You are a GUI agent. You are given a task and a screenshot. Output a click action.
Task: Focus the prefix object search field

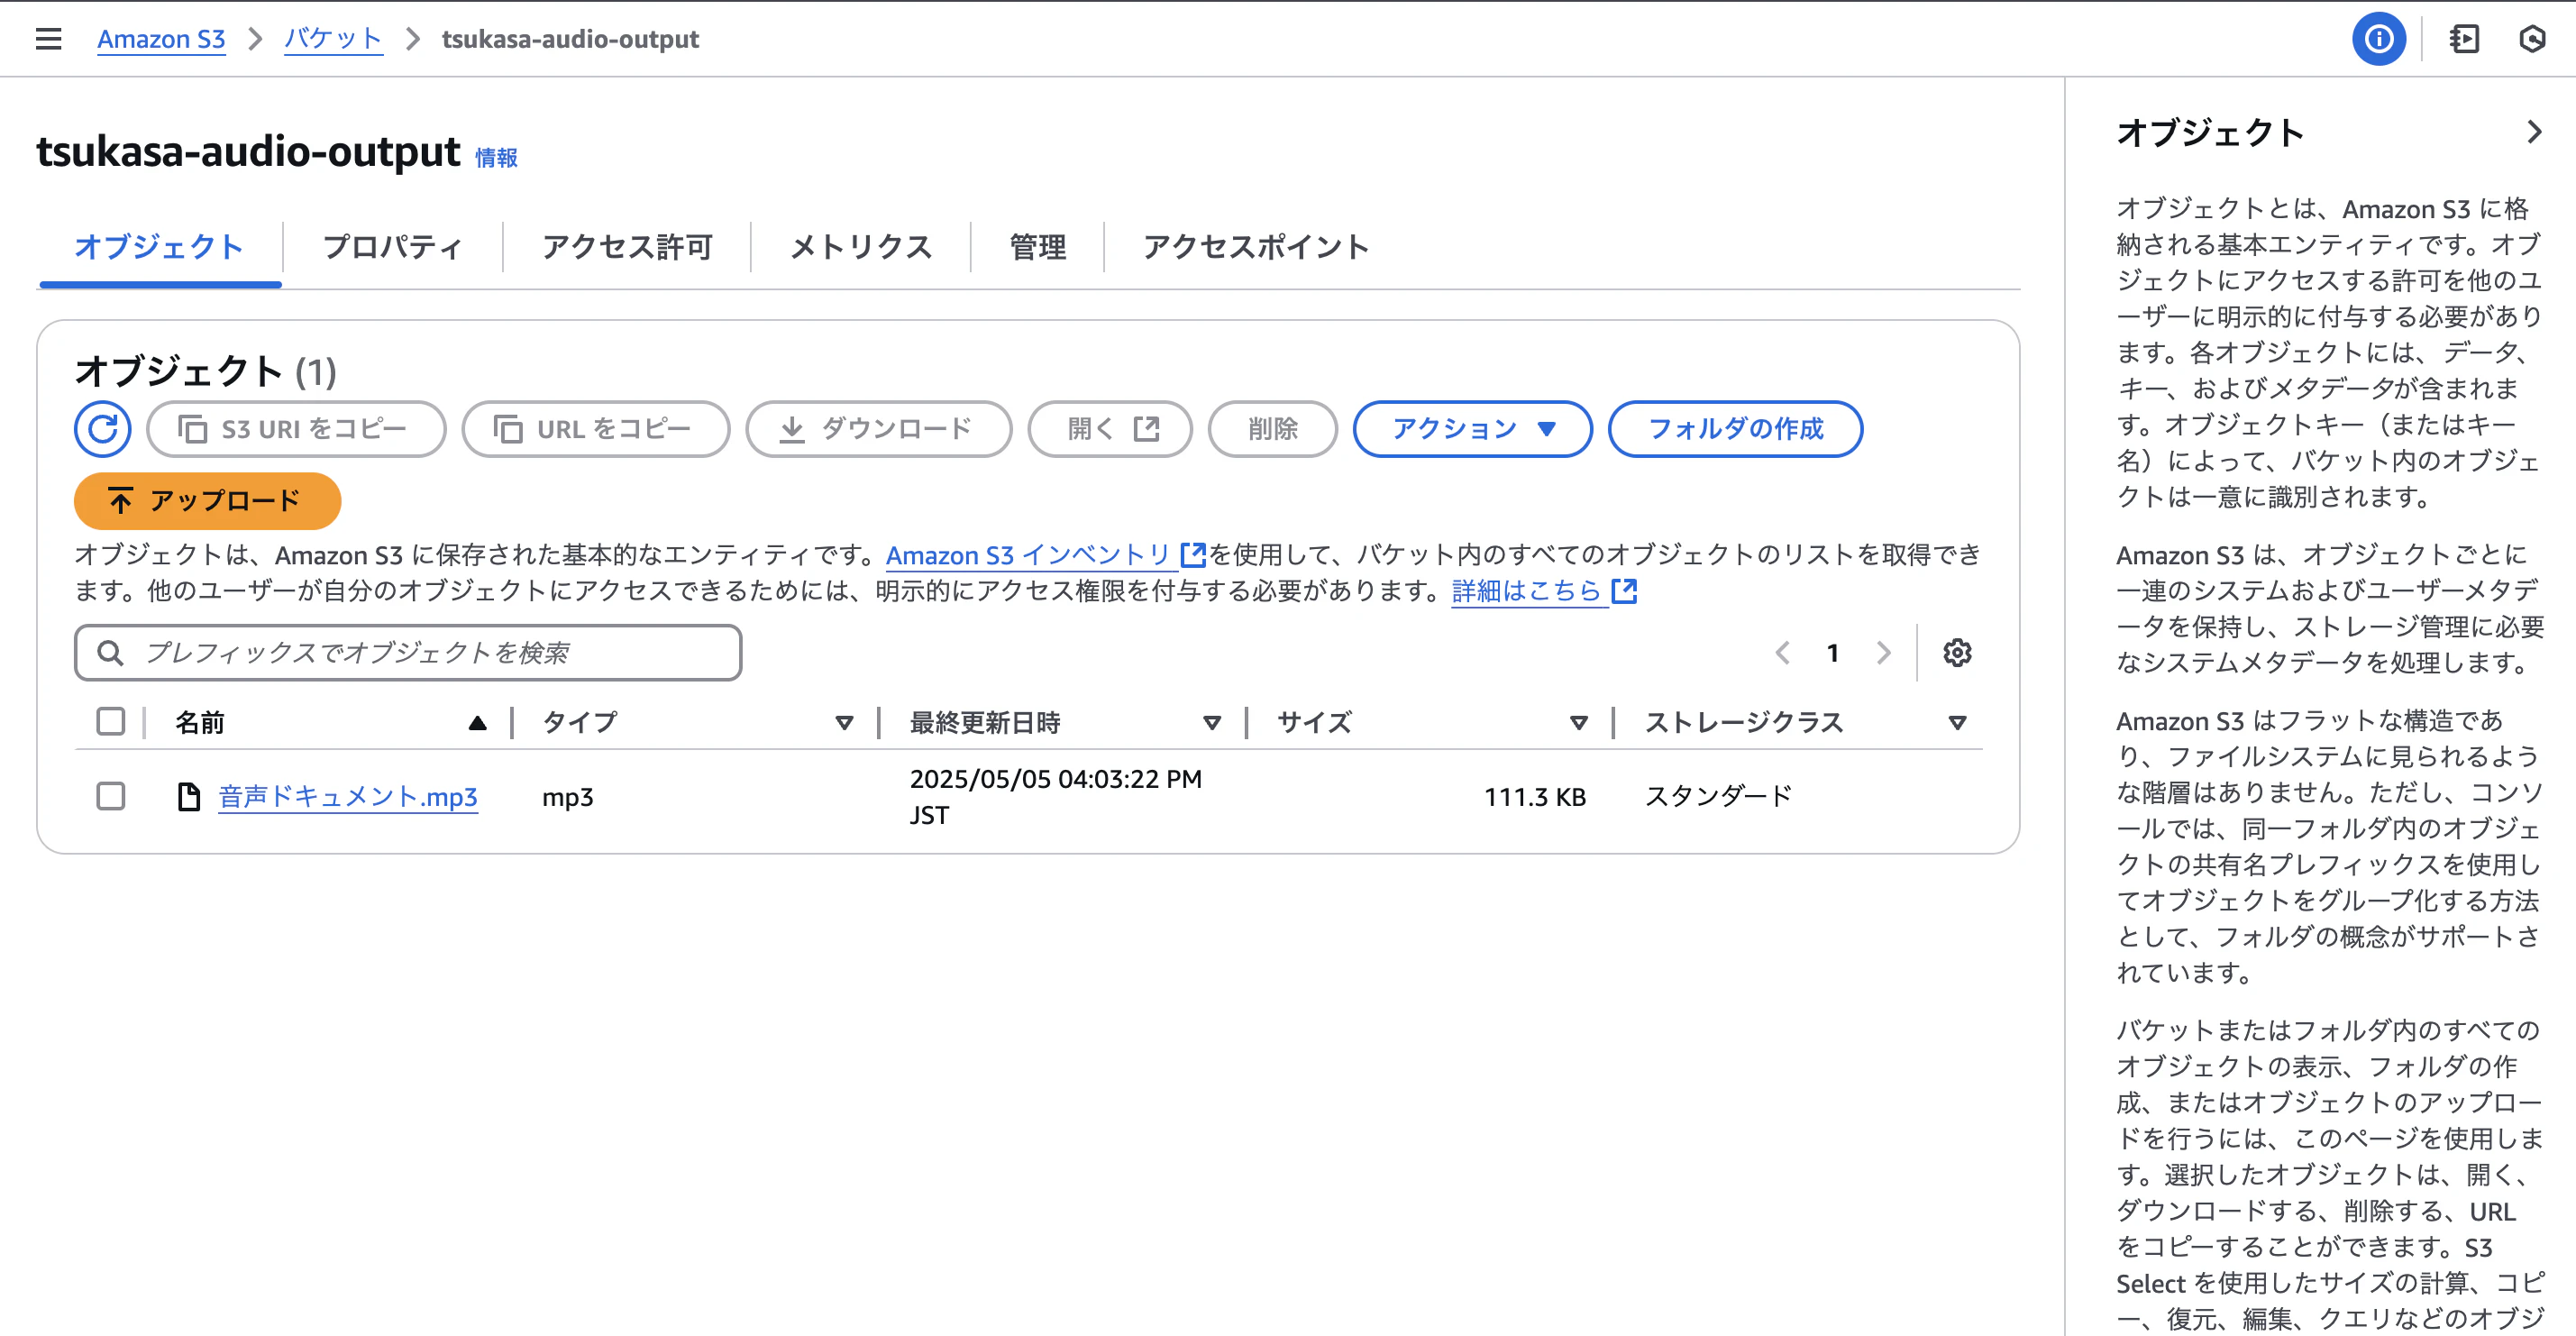point(408,653)
